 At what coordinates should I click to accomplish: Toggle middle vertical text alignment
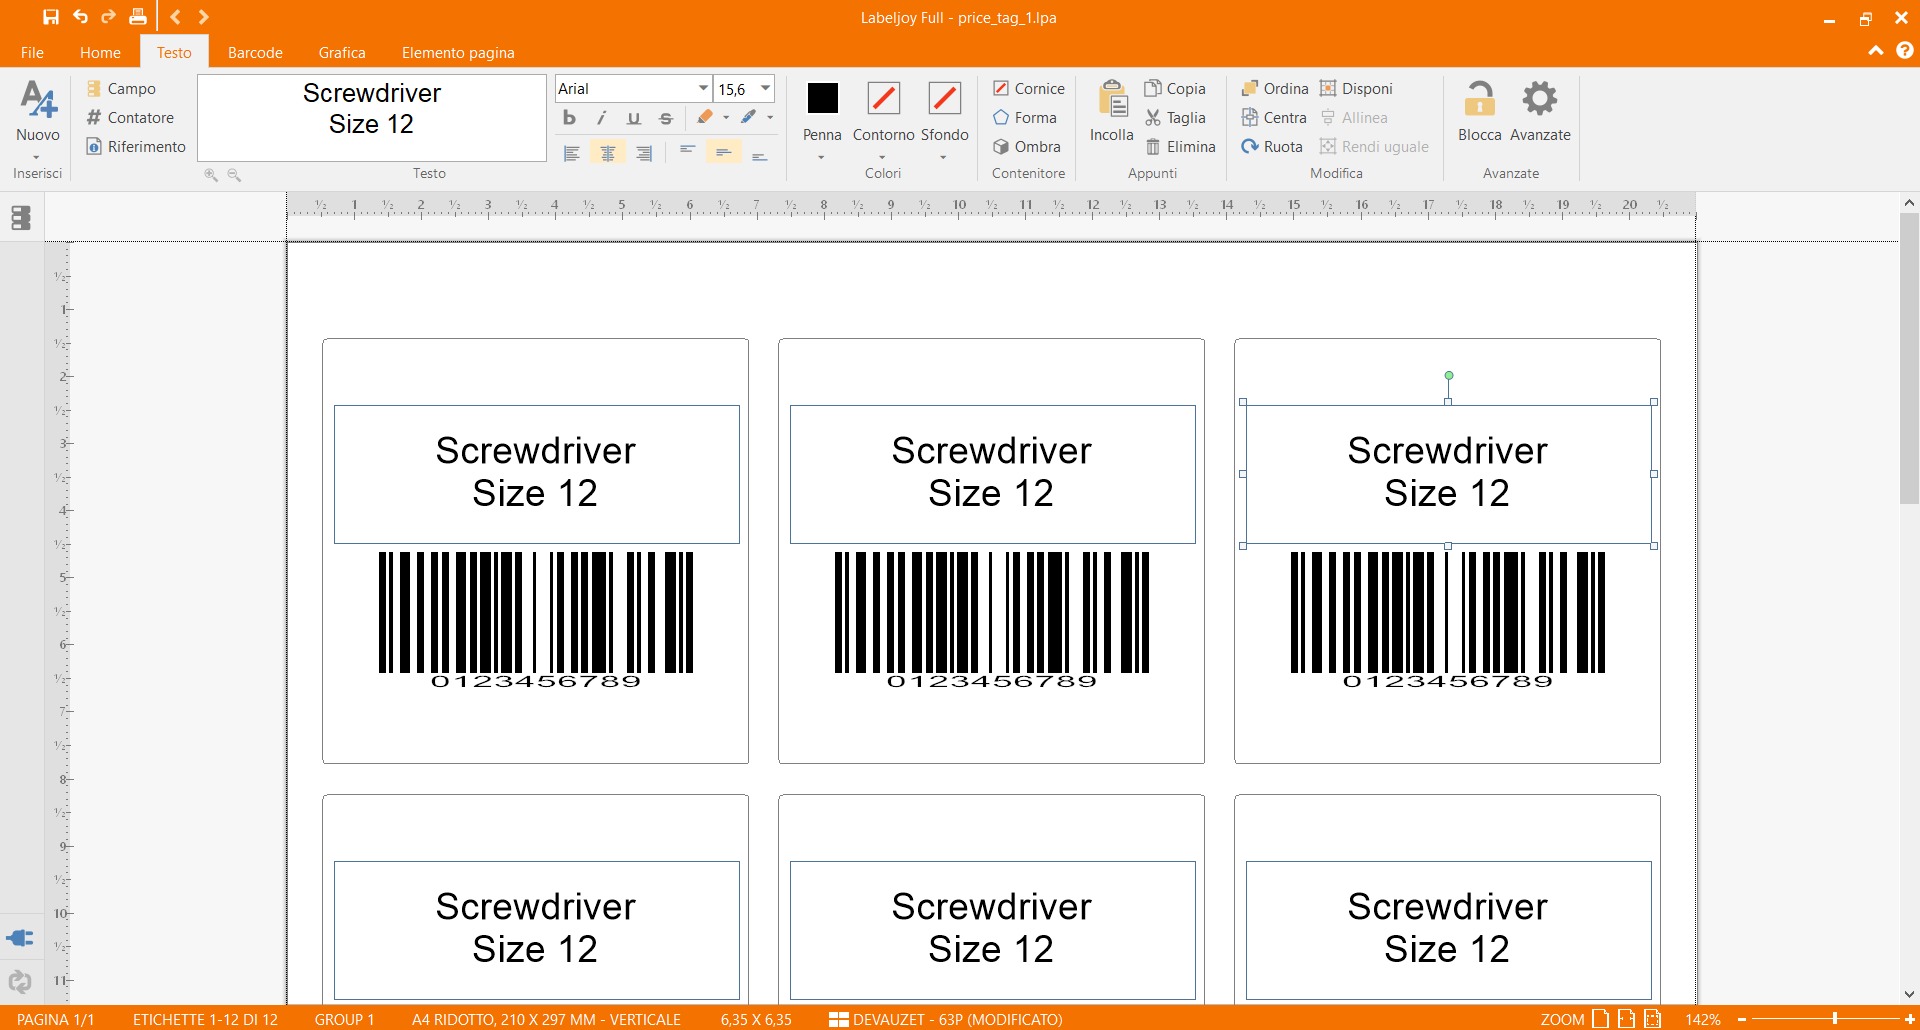click(x=723, y=153)
